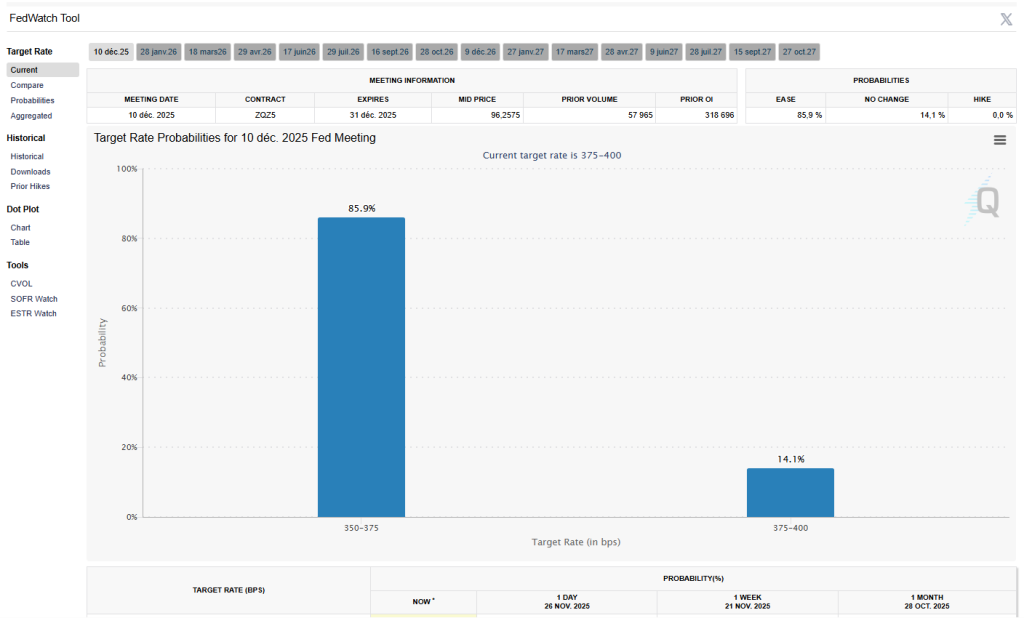Viewport: 1024px width, 618px height.
Task: Go to Downloads in the sidebar
Action: 30,171
